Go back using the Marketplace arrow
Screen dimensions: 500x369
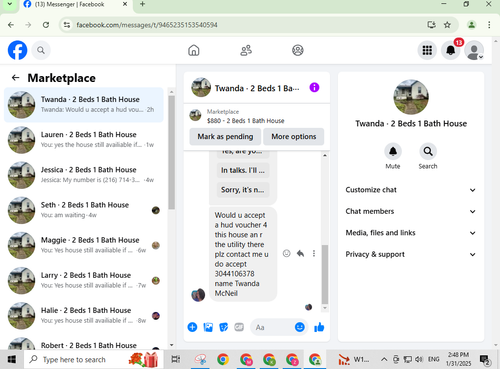[x=15, y=78]
